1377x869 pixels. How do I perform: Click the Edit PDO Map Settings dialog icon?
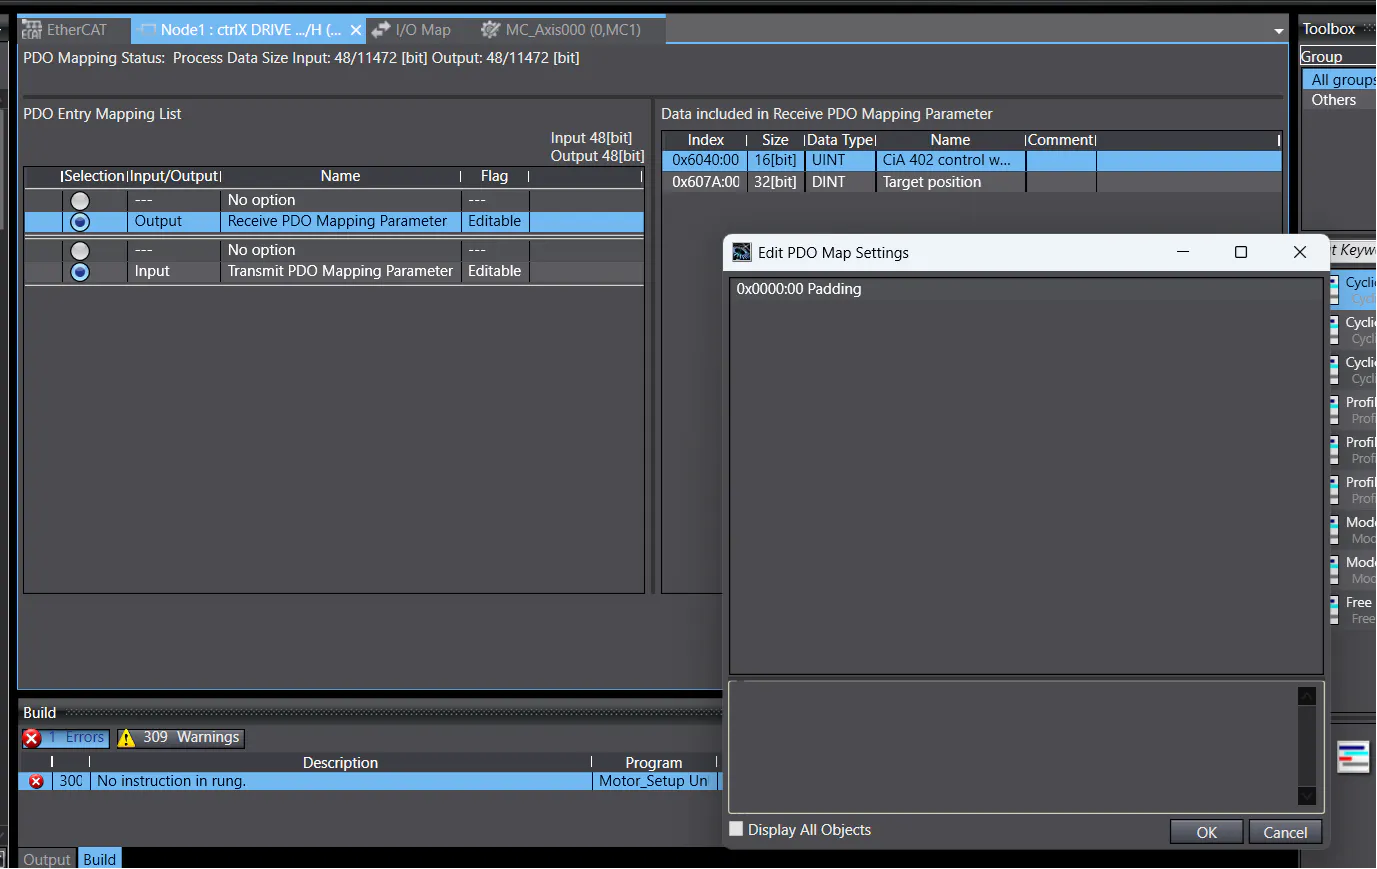pos(741,252)
